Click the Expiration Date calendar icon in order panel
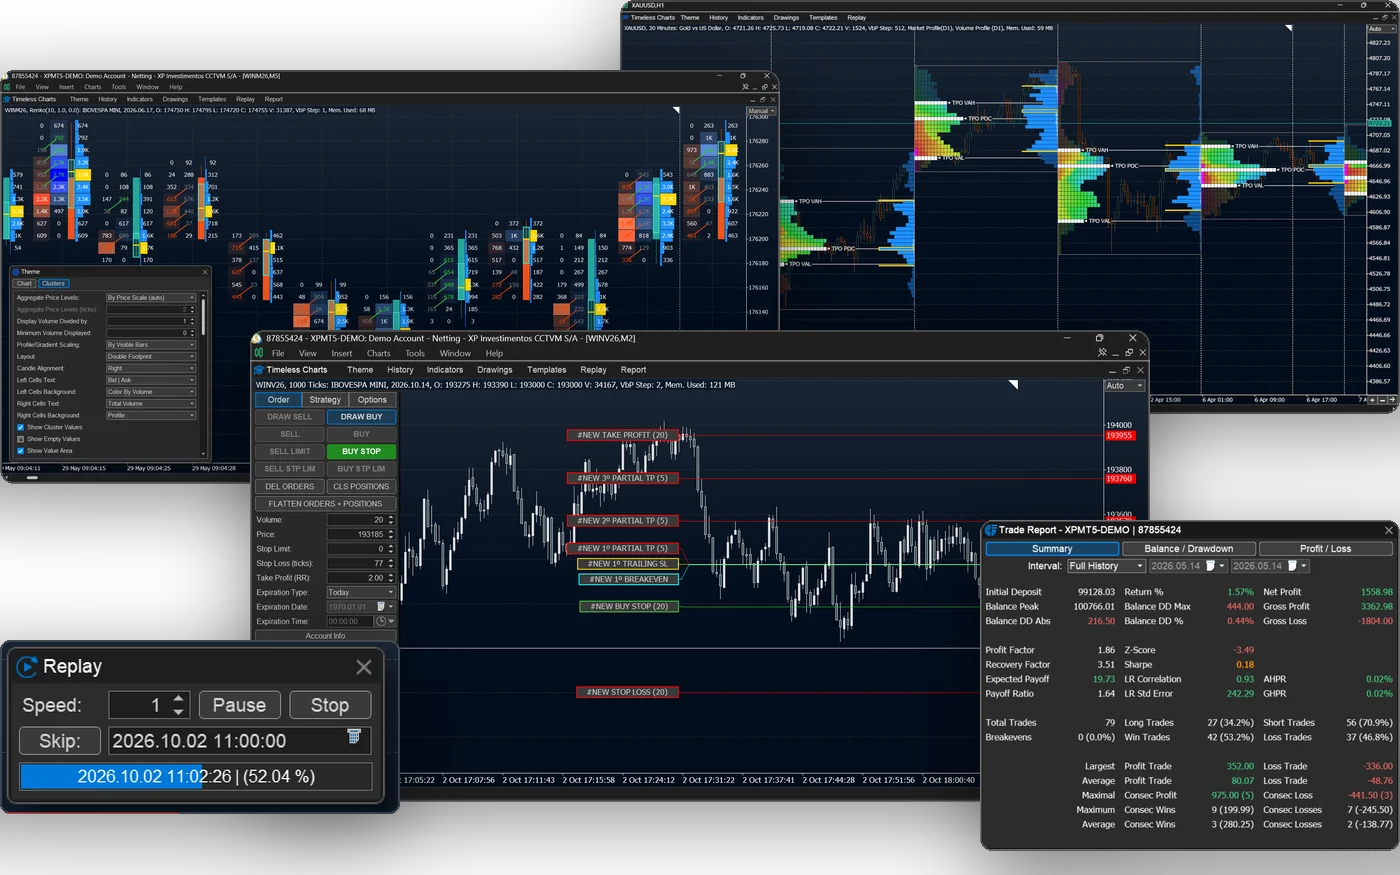The width and height of the screenshot is (1400, 875). pos(380,606)
